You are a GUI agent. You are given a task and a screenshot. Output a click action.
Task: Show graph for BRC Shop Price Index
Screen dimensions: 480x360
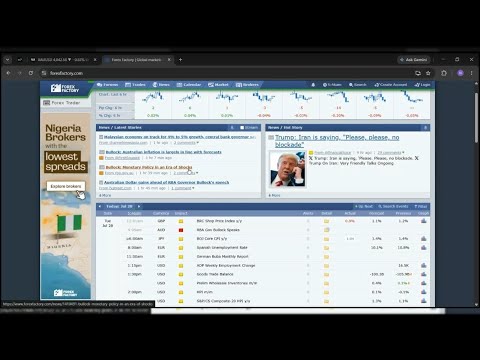424,221
